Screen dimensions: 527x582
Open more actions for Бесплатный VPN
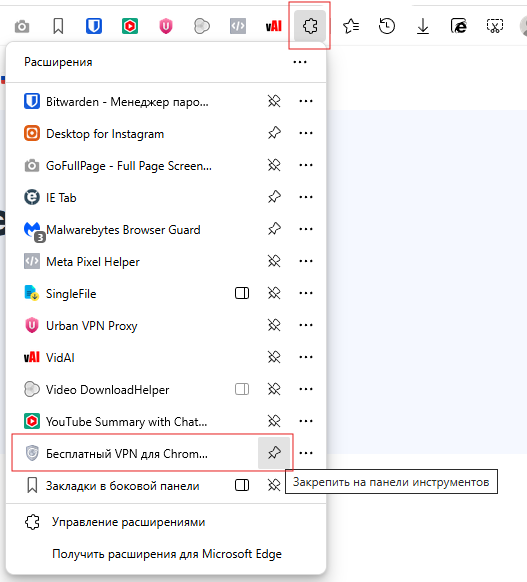306,453
